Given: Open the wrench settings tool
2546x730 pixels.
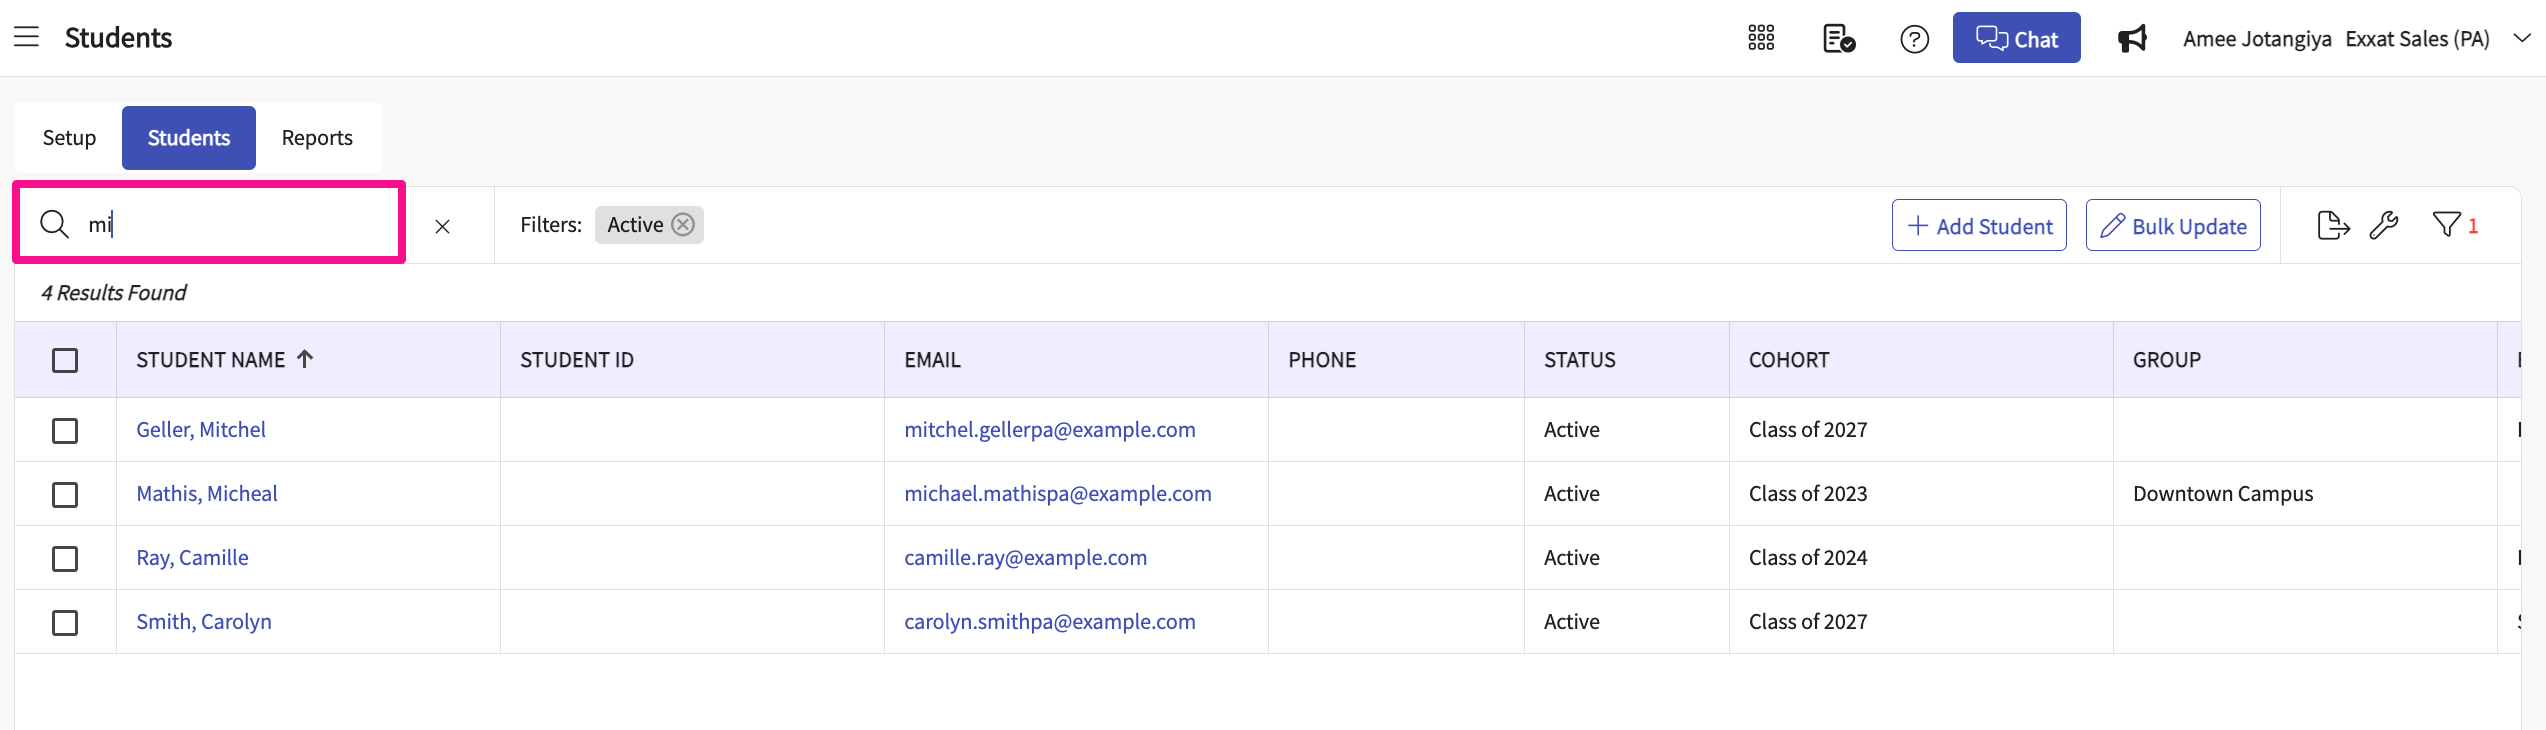Looking at the screenshot, I should point(2384,225).
